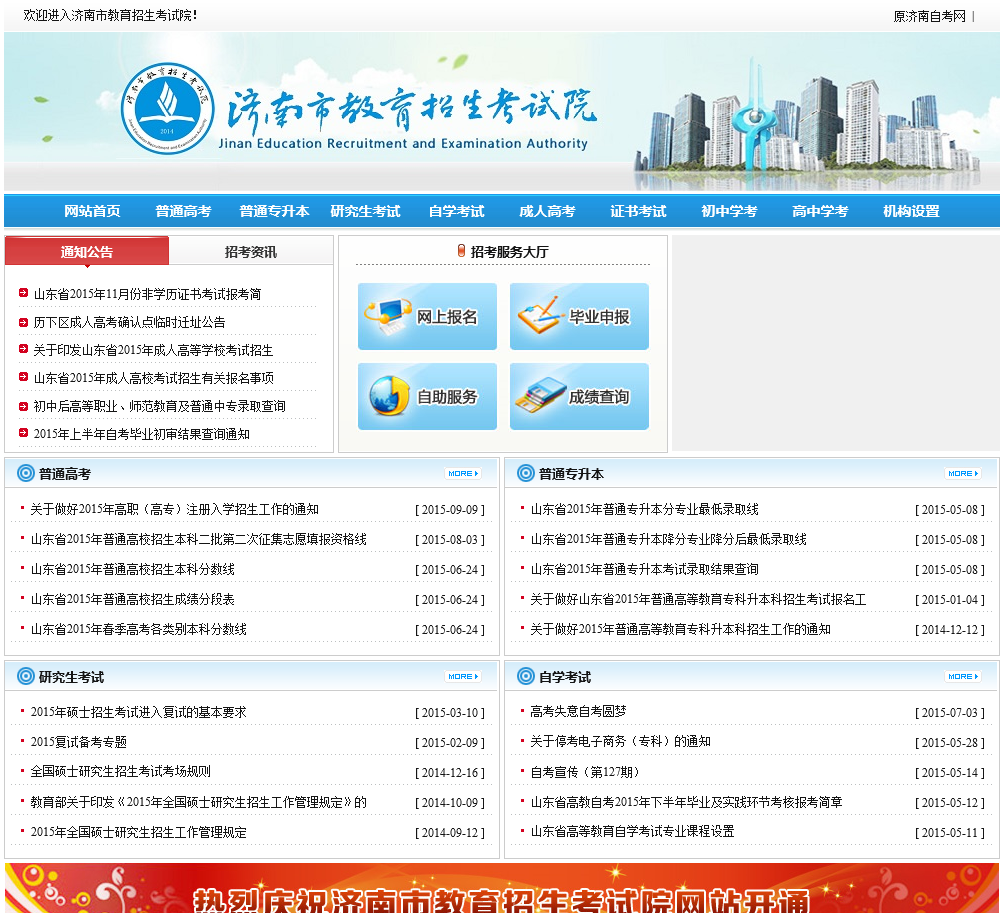Open 教育部关于印发《2015年全国硕士研究生招生工作管理规定》的
This screenshot has width=1004, height=913.
tap(198, 802)
